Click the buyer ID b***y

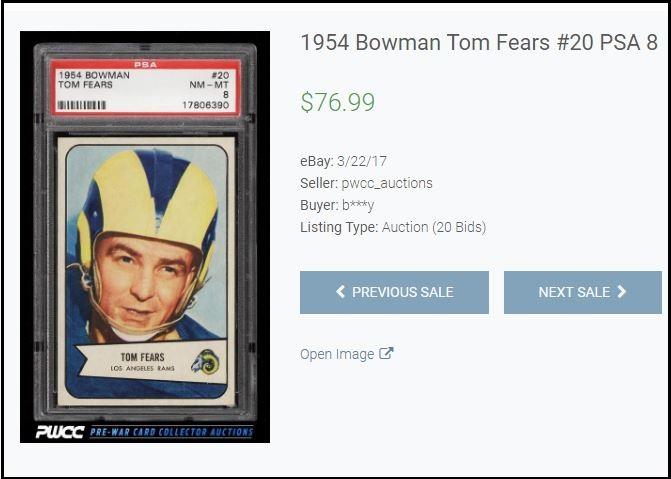358,205
